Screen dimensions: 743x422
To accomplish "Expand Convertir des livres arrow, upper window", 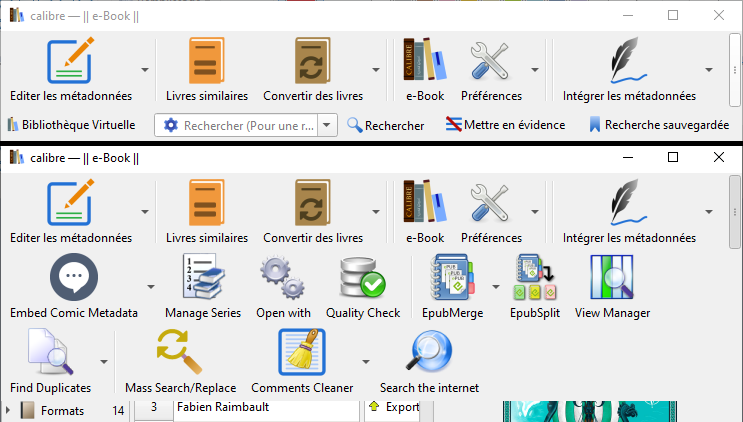I will click(x=376, y=70).
